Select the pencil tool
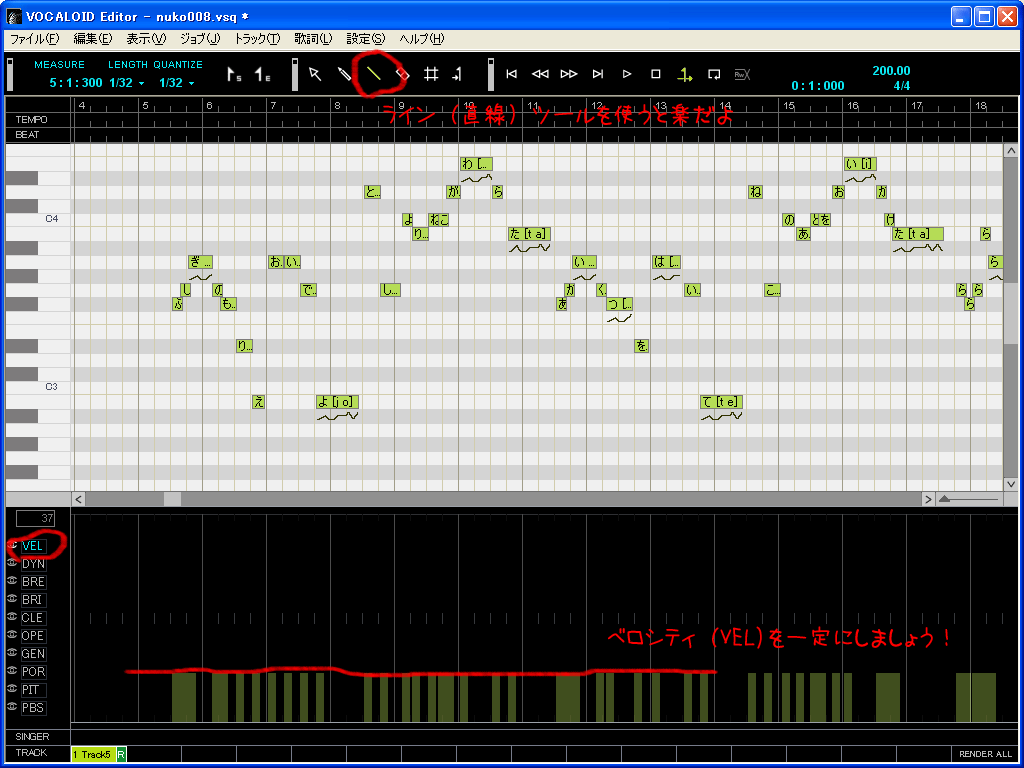Screen dimensions: 1024x768 pos(344,74)
